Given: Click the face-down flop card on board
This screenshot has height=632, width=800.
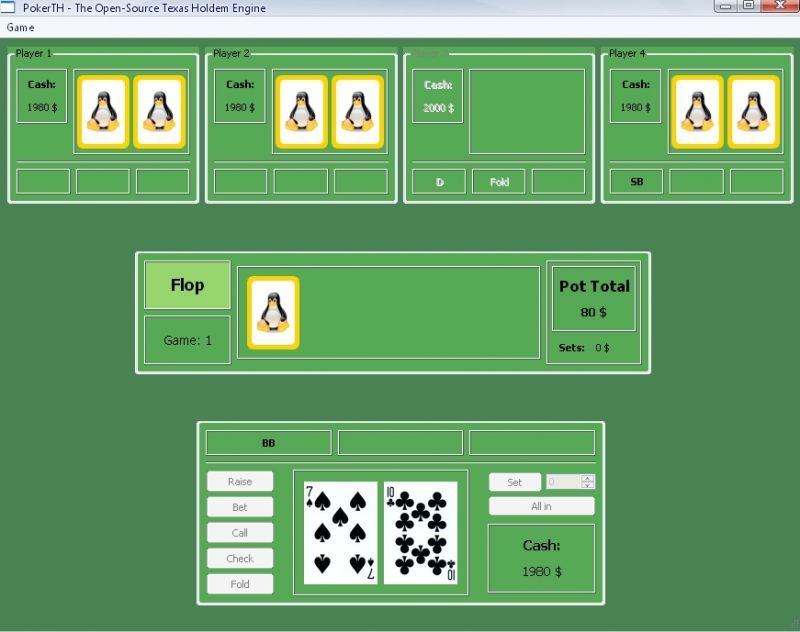Looking at the screenshot, I should [x=273, y=312].
